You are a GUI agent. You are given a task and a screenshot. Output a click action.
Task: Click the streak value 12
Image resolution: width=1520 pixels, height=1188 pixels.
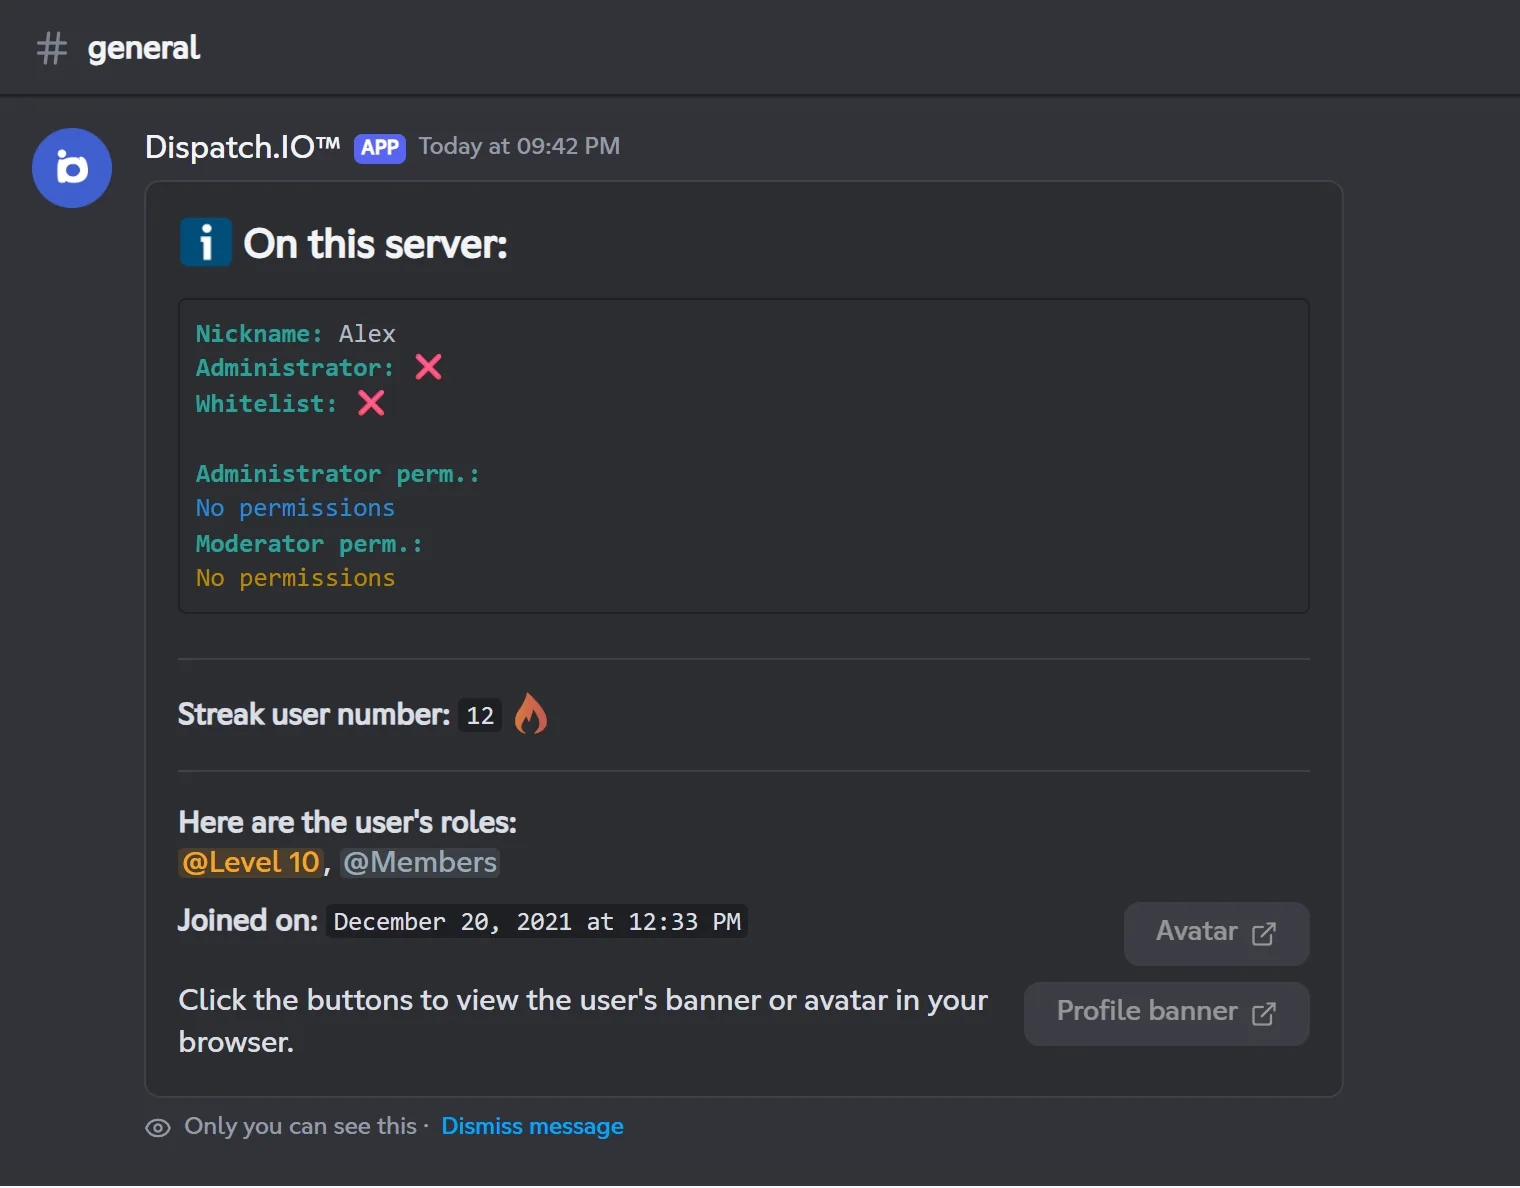click(x=480, y=716)
